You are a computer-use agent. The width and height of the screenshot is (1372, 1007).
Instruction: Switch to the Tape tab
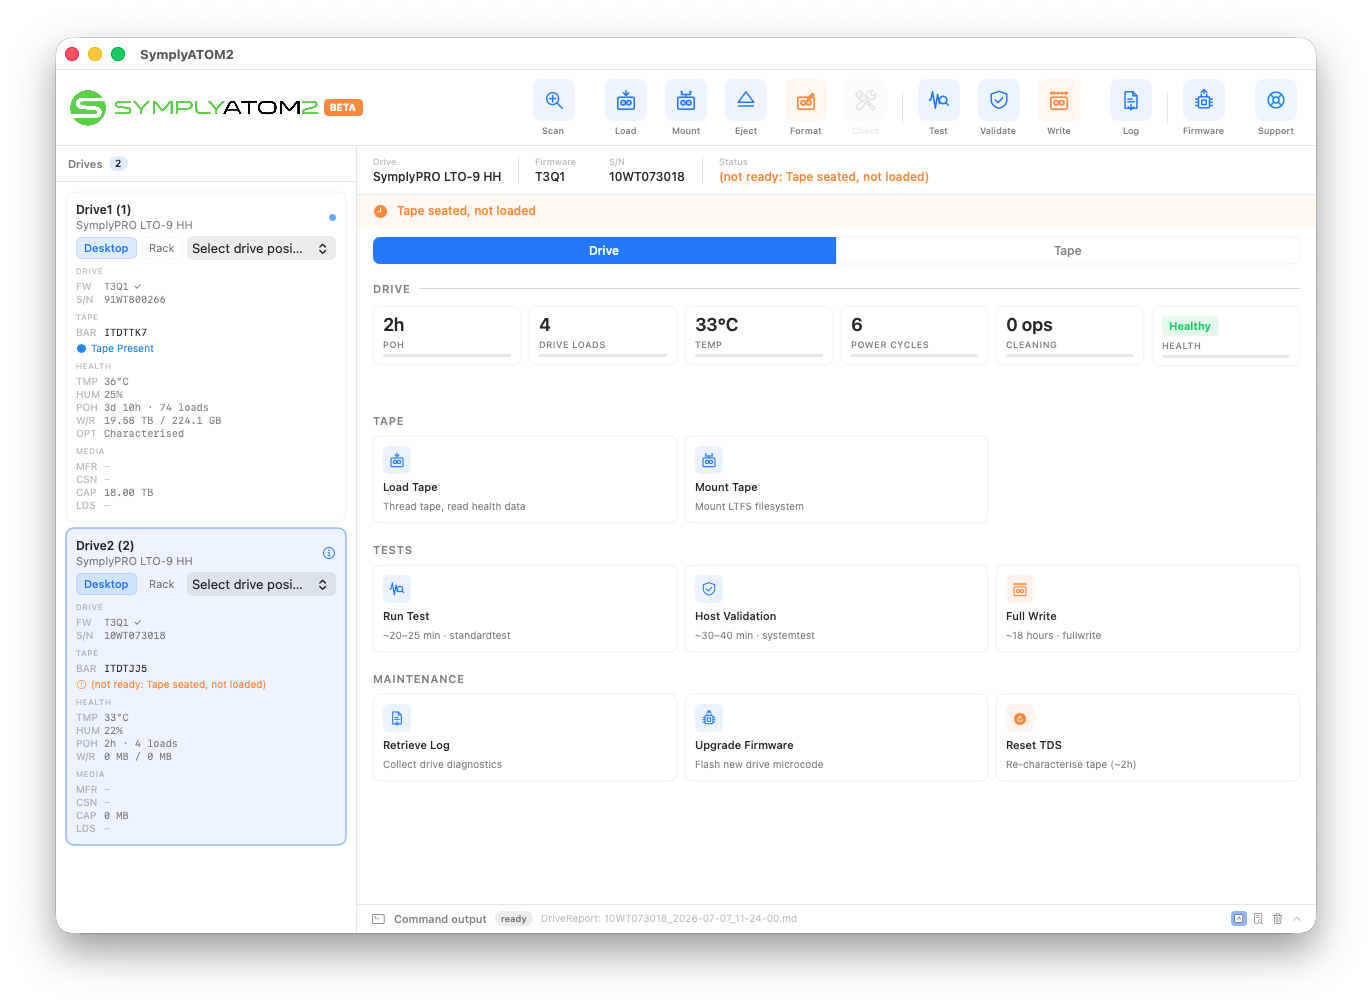(x=1068, y=251)
